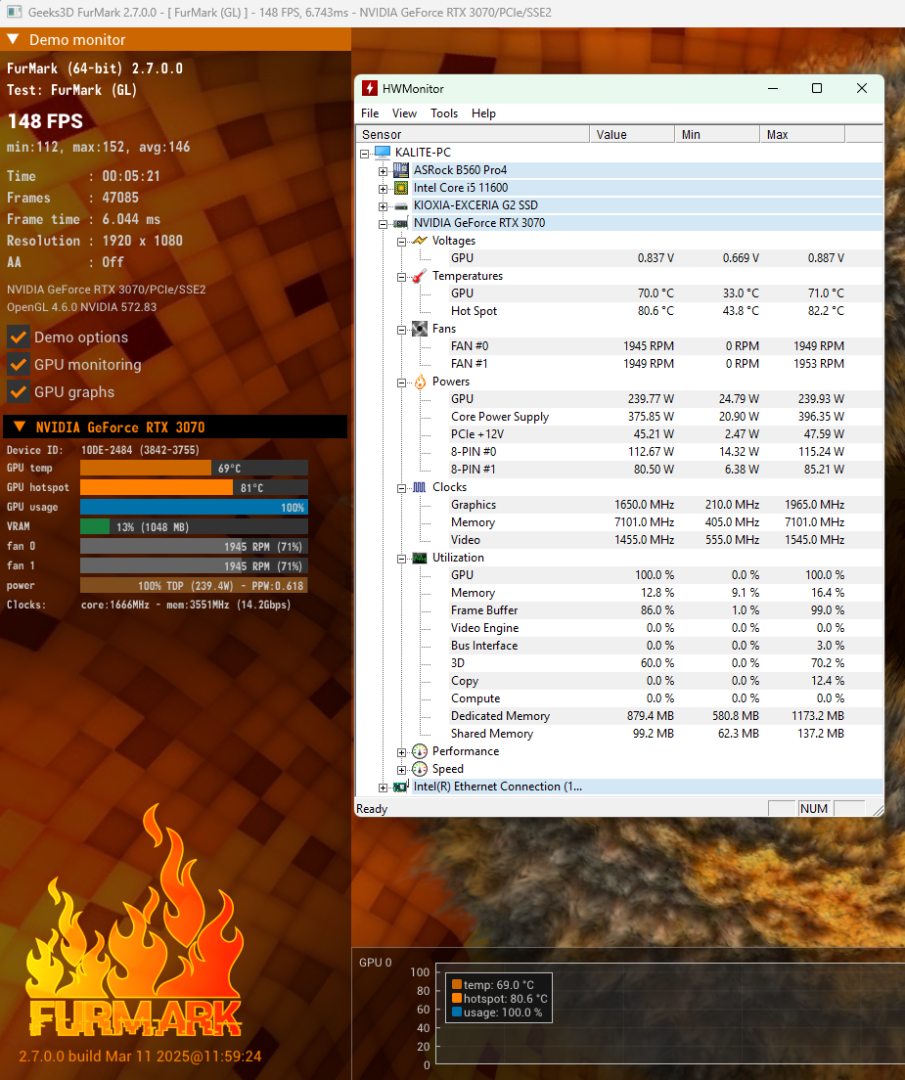Viewport: 905px width, 1080px height.
Task: Collapse the Powers group
Action: [402, 383]
